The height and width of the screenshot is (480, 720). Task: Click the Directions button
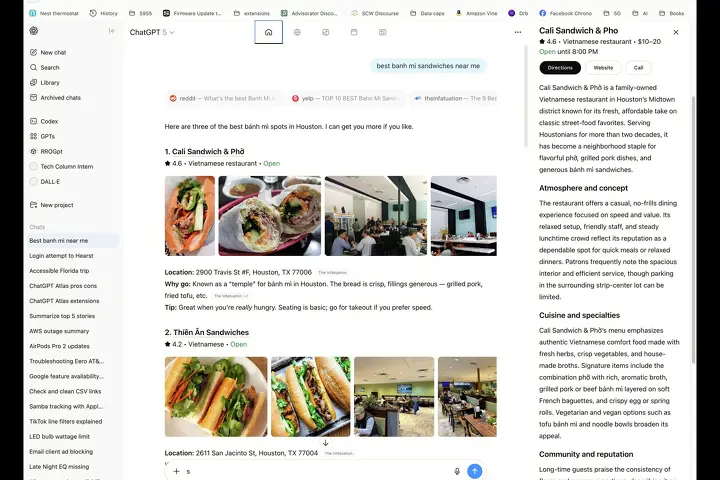point(560,68)
